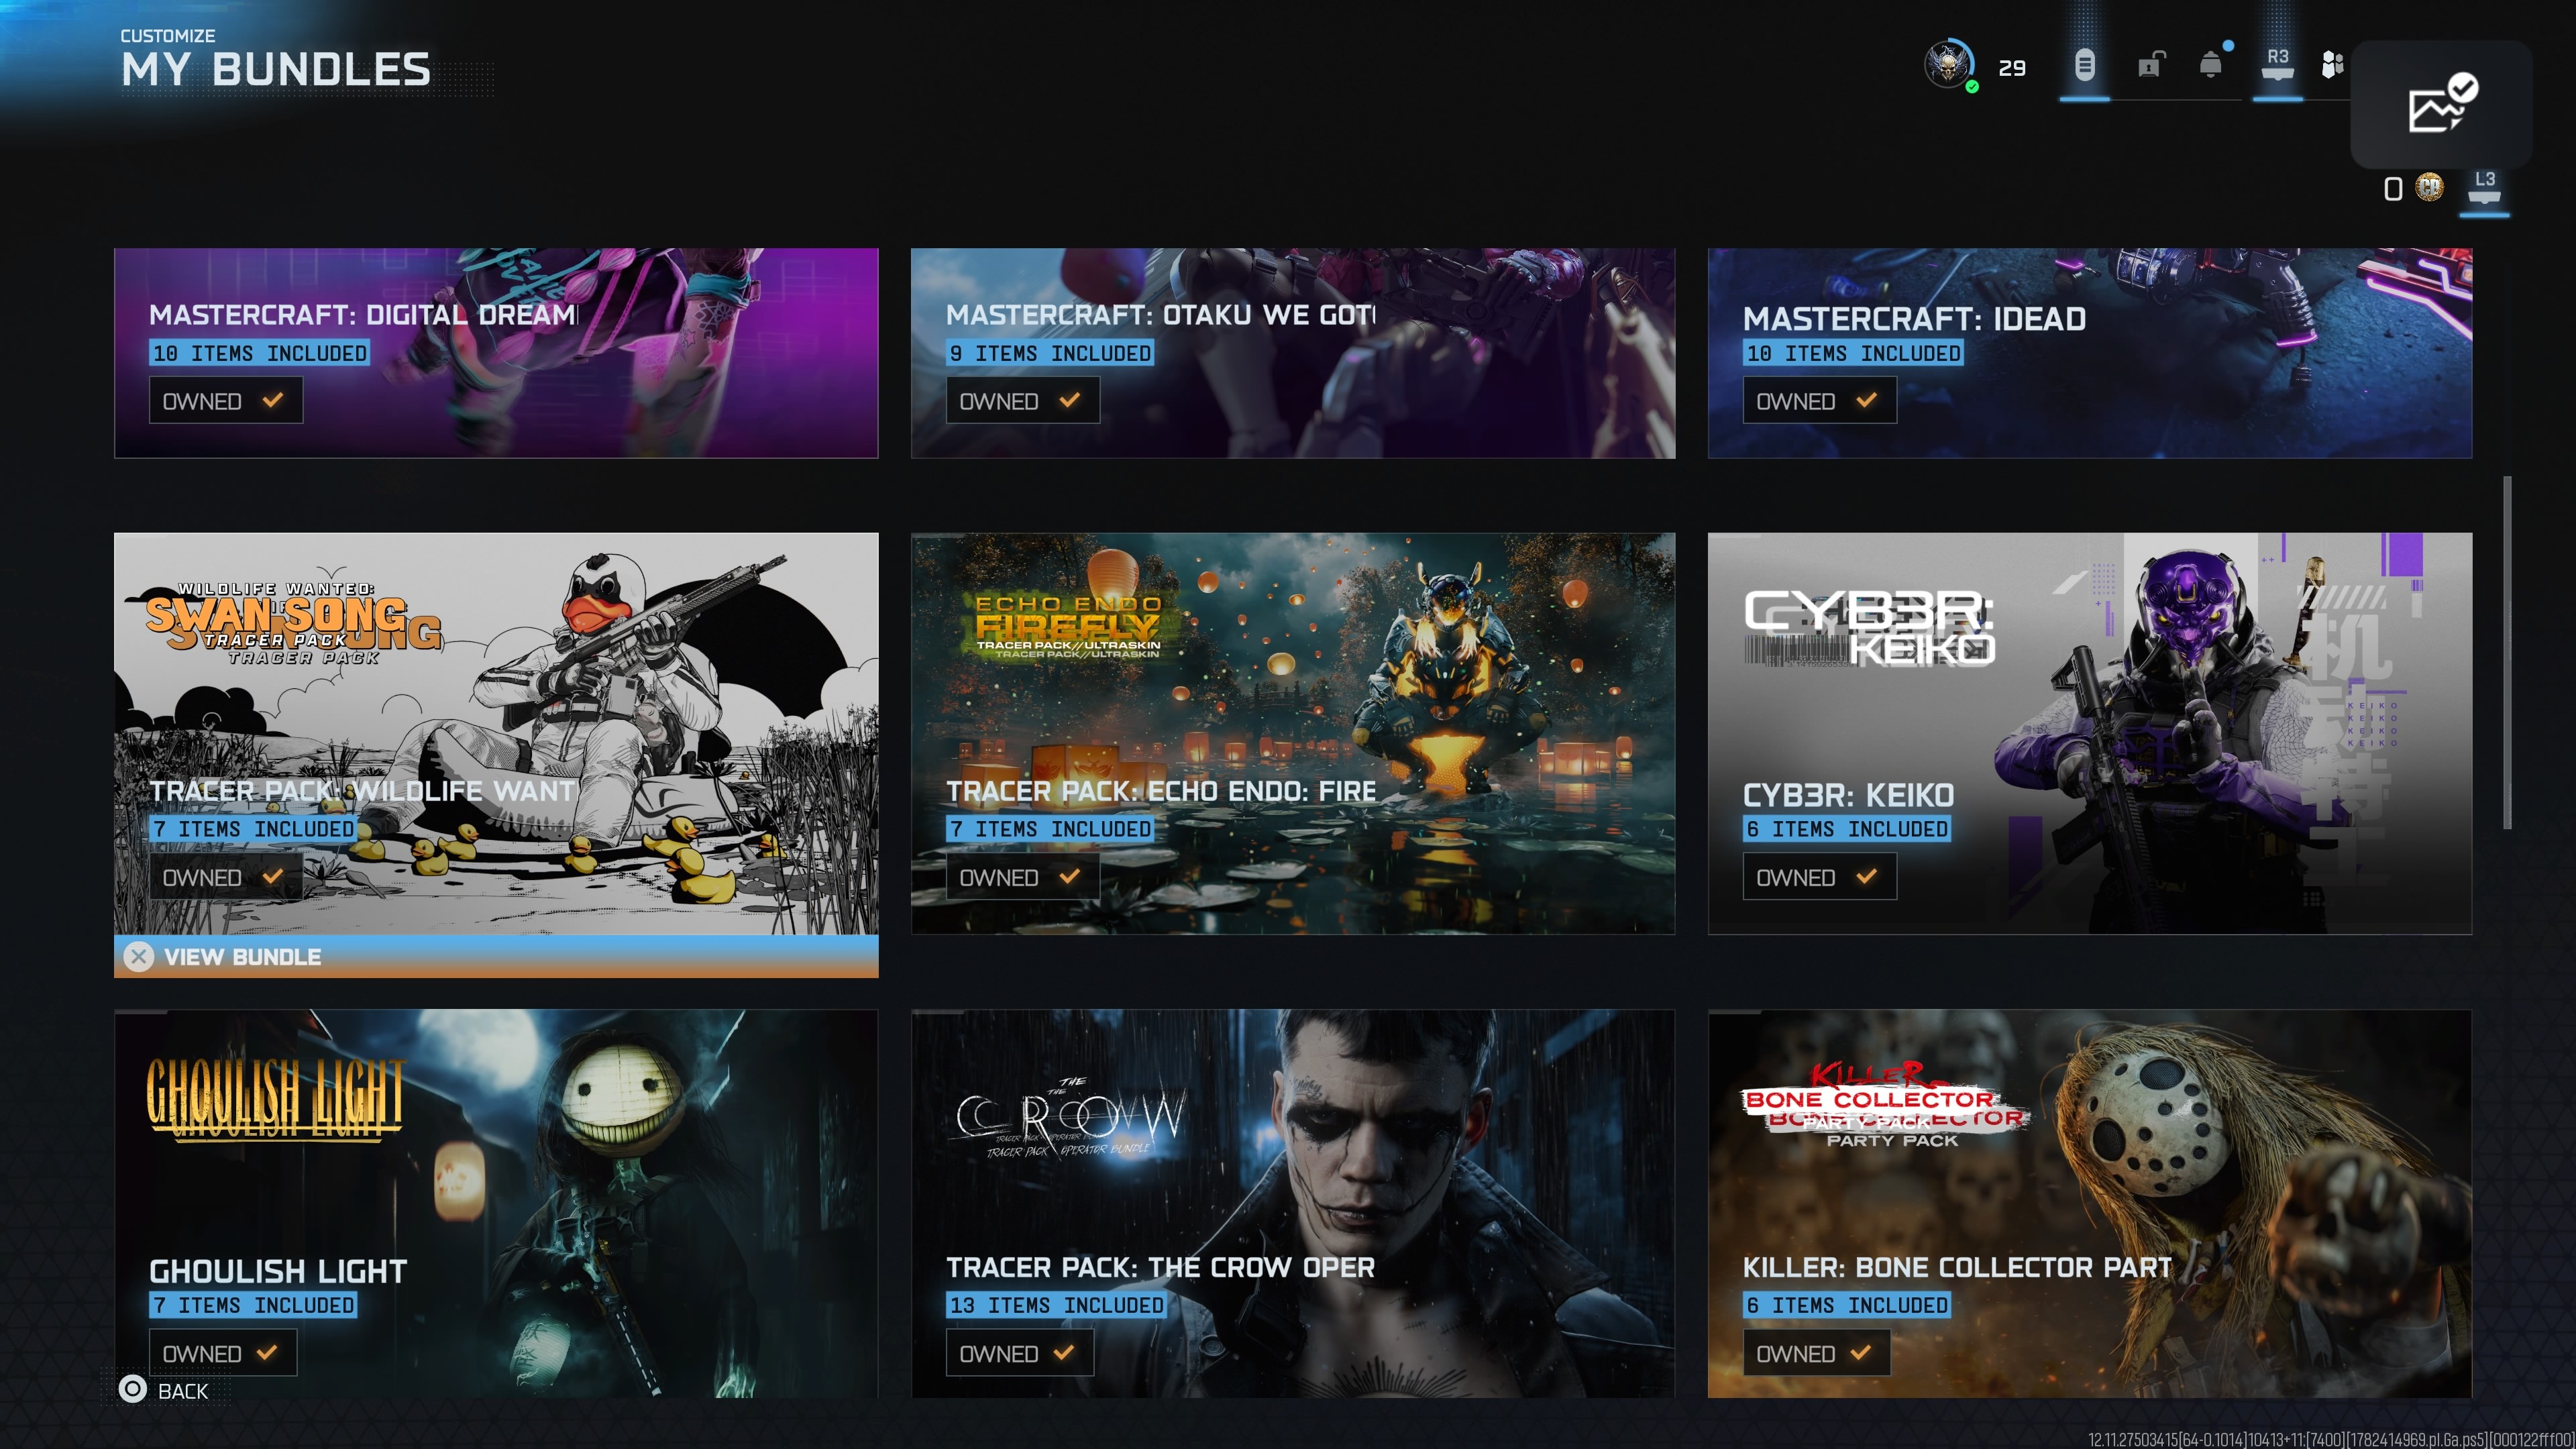Screen dimensions: 2576x1449
Task: Click "7 Items Included" on Ghoulish Light
Action: tap(253, 1305)
